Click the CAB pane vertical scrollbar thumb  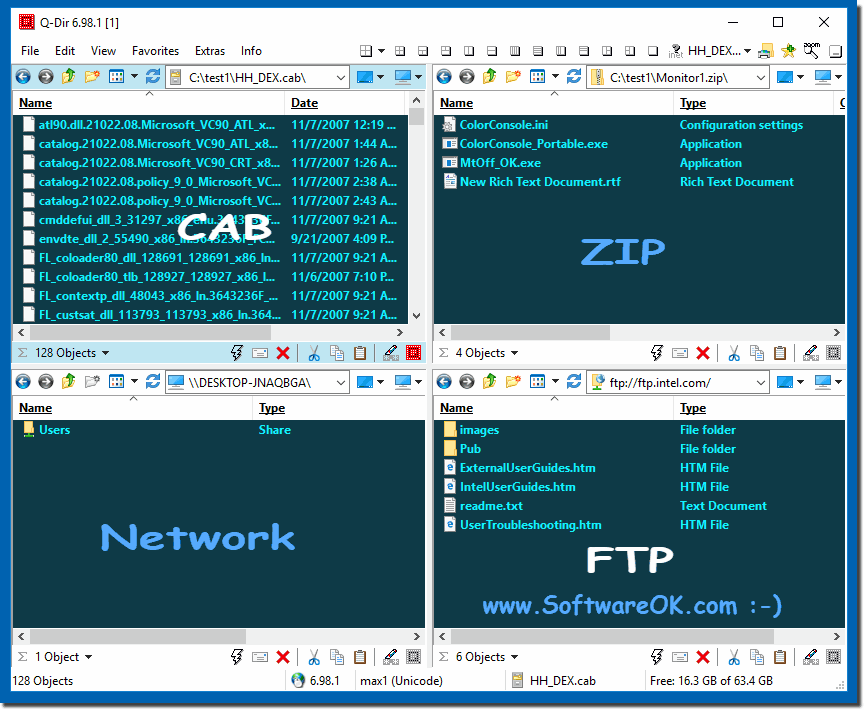click(417, 117)
